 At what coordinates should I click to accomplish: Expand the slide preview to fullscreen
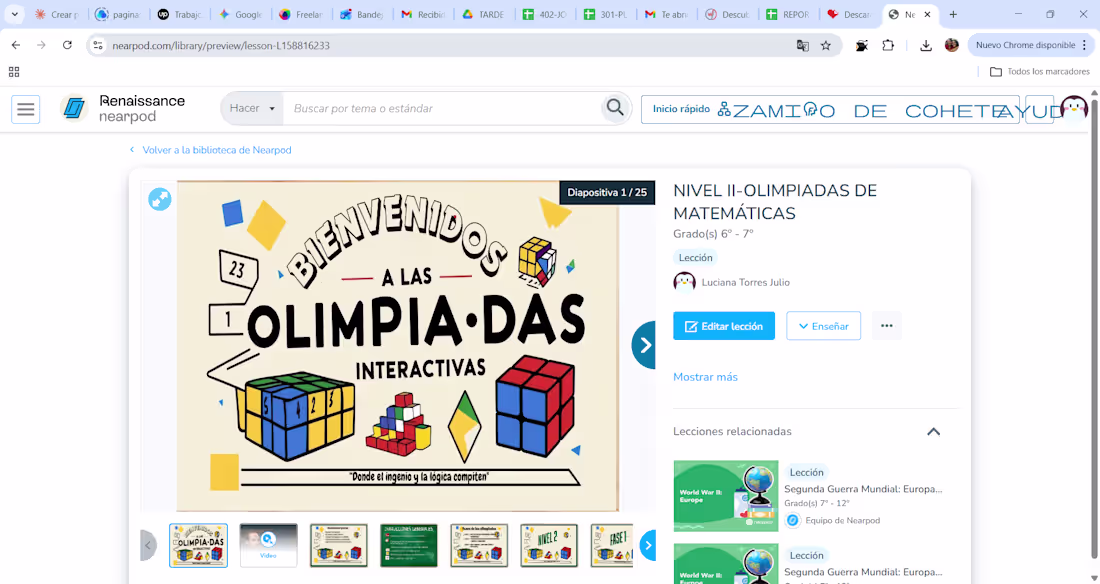click(160, 199)
